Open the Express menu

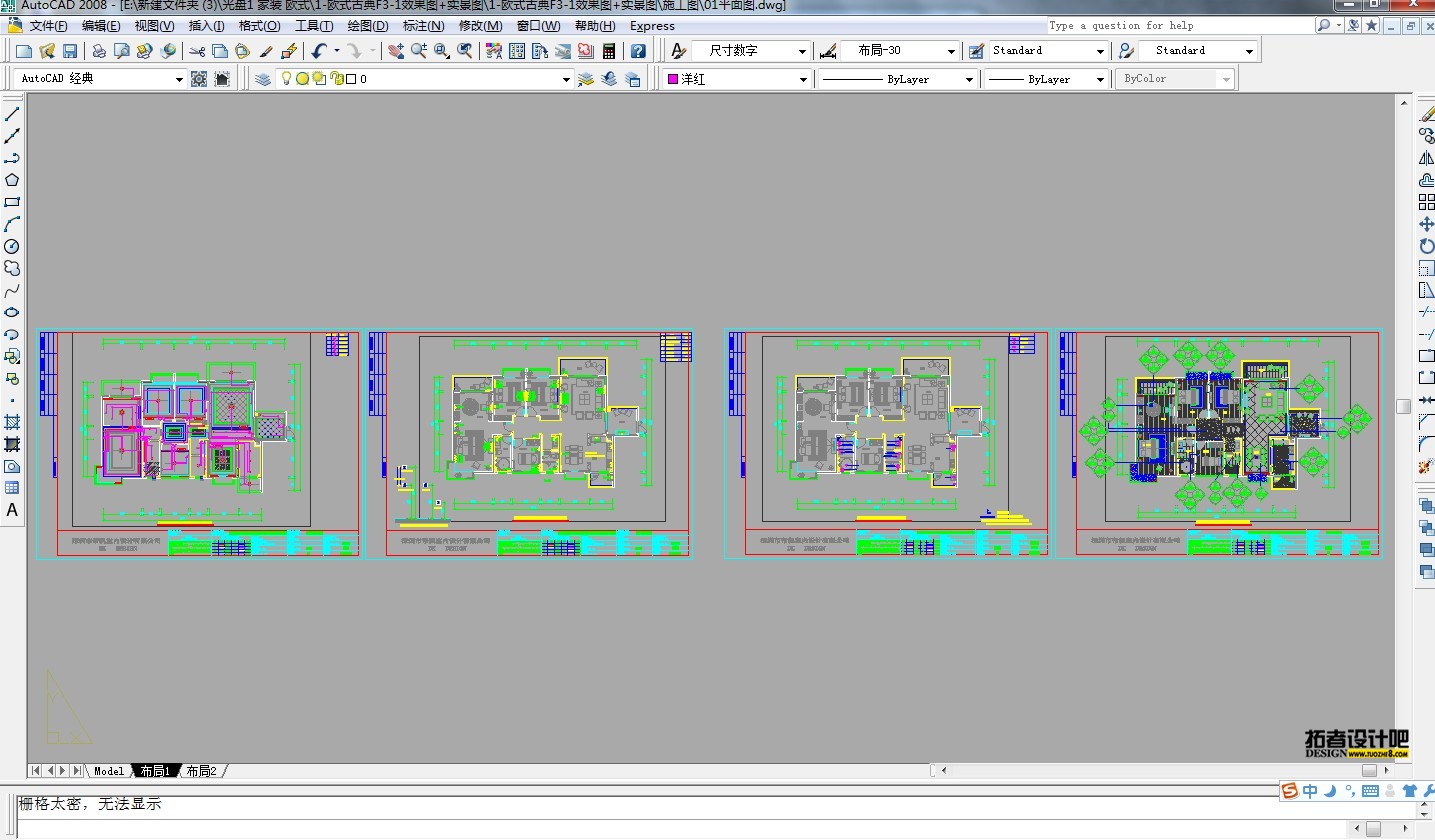coord(652,26)
